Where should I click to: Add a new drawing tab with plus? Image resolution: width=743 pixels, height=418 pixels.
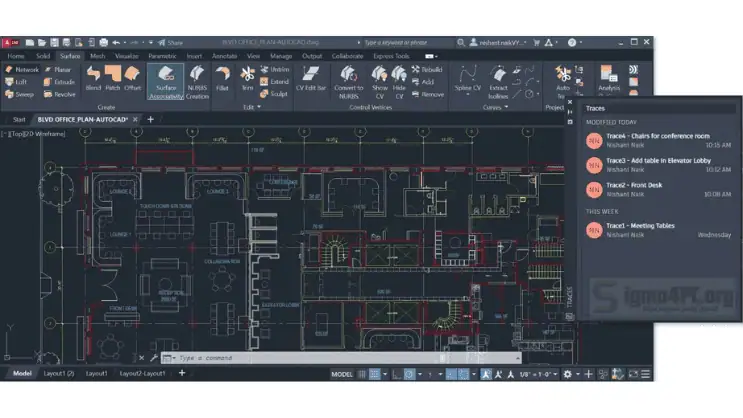tap(151, 119)
